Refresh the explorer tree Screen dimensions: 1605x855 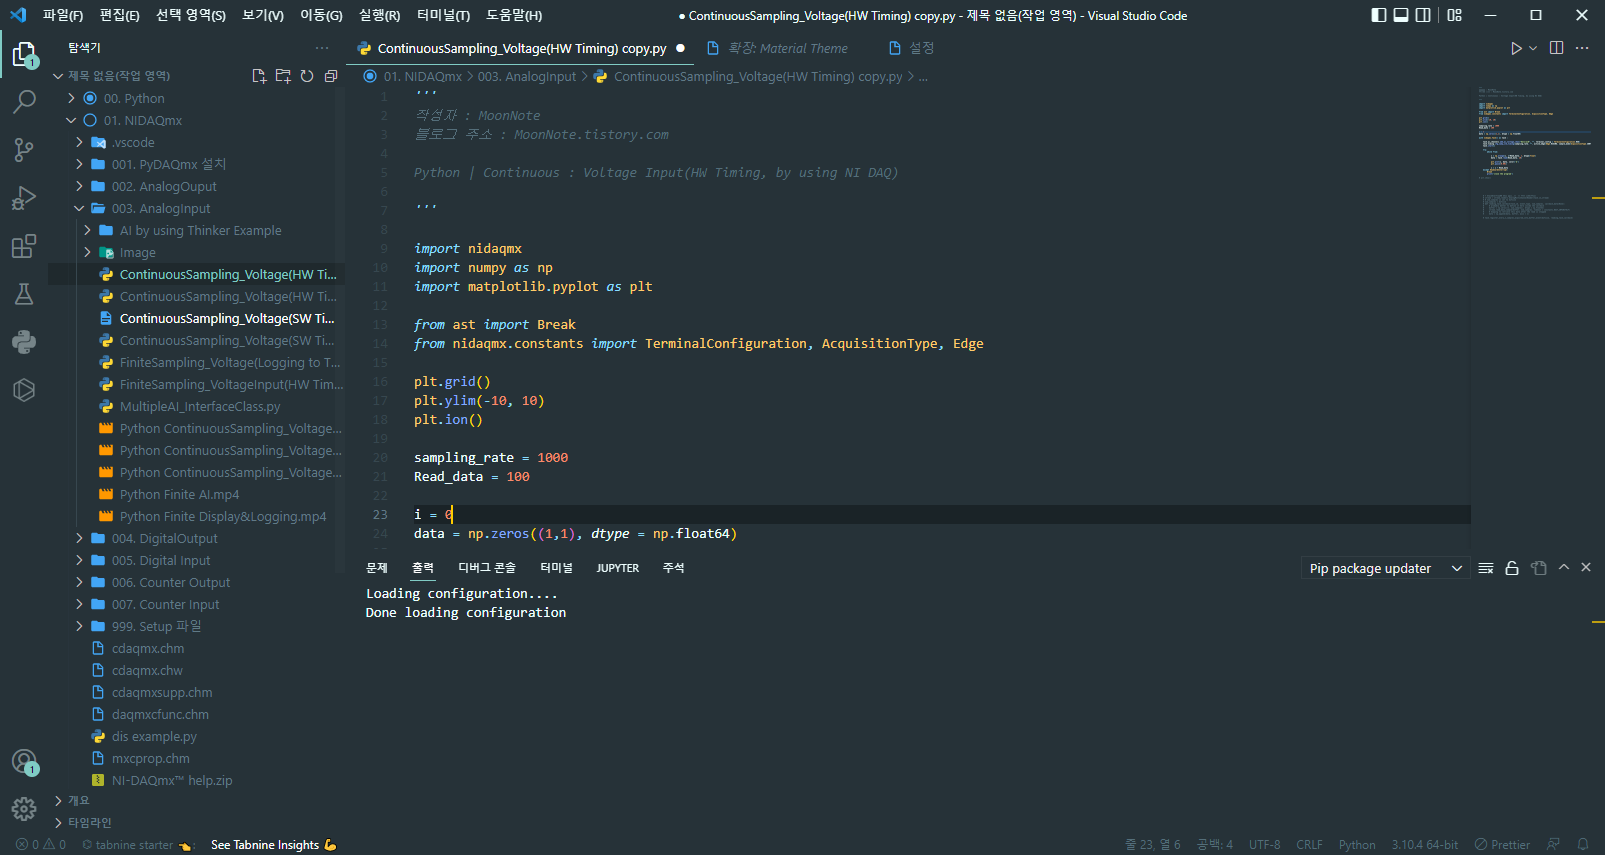click(307, 76)
